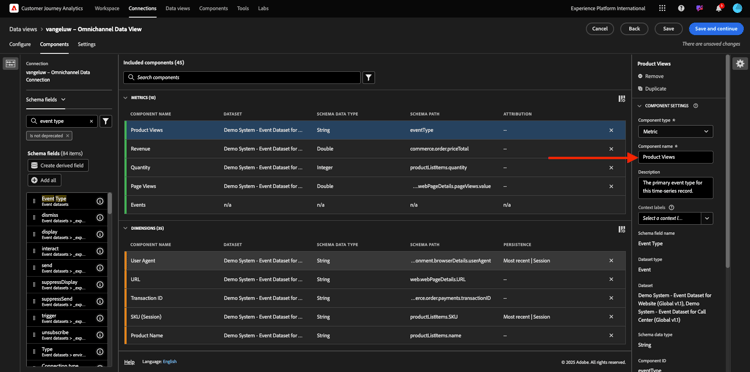
Task: Open the app switcher grid icon
Action: point(662,8)
